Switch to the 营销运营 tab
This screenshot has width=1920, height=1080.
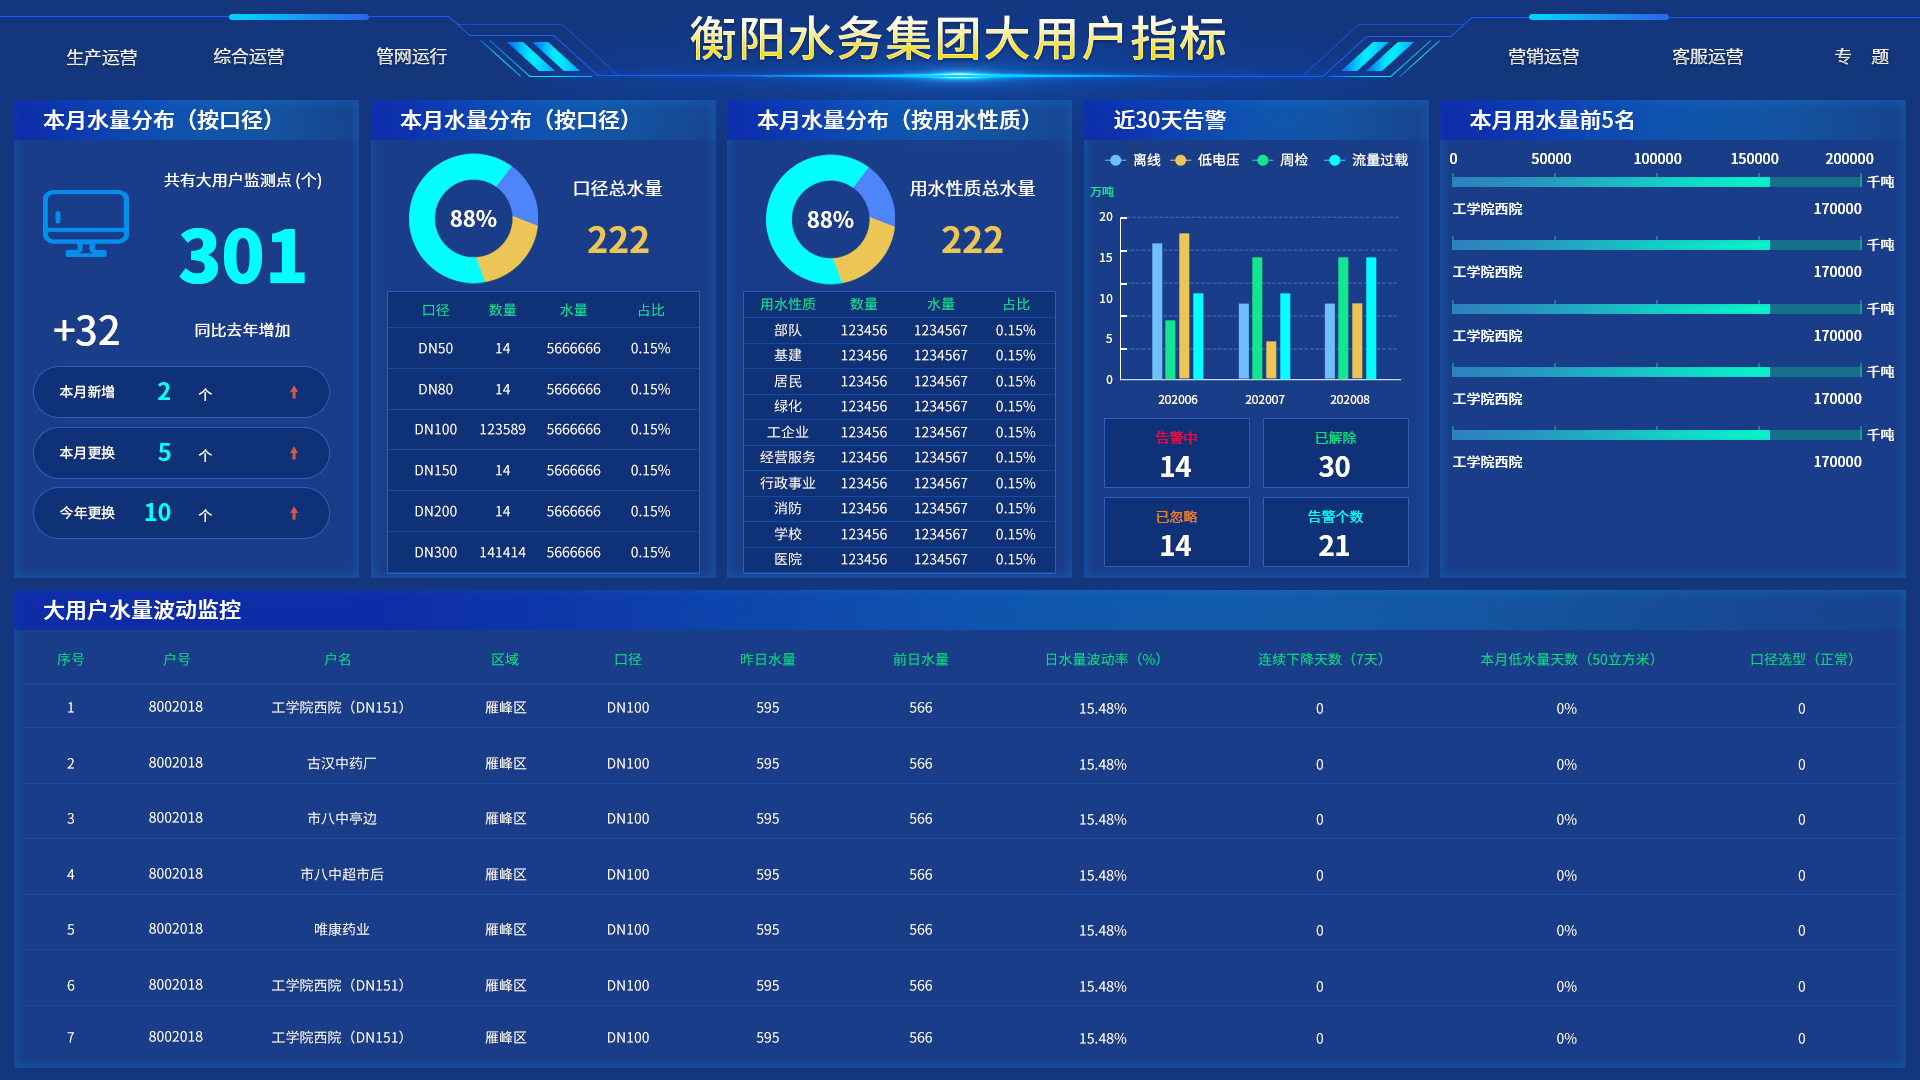[1543, 57]
